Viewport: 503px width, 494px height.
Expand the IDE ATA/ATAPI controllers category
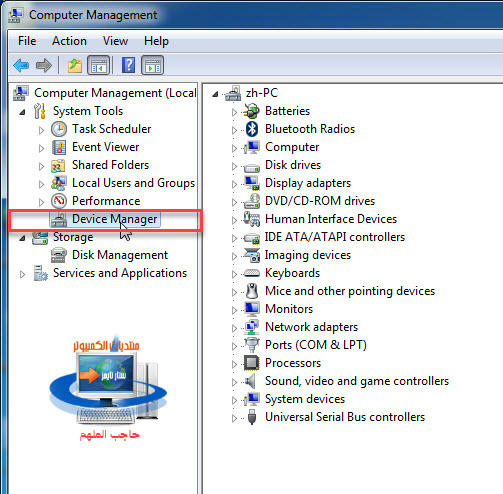click(234, 238)
